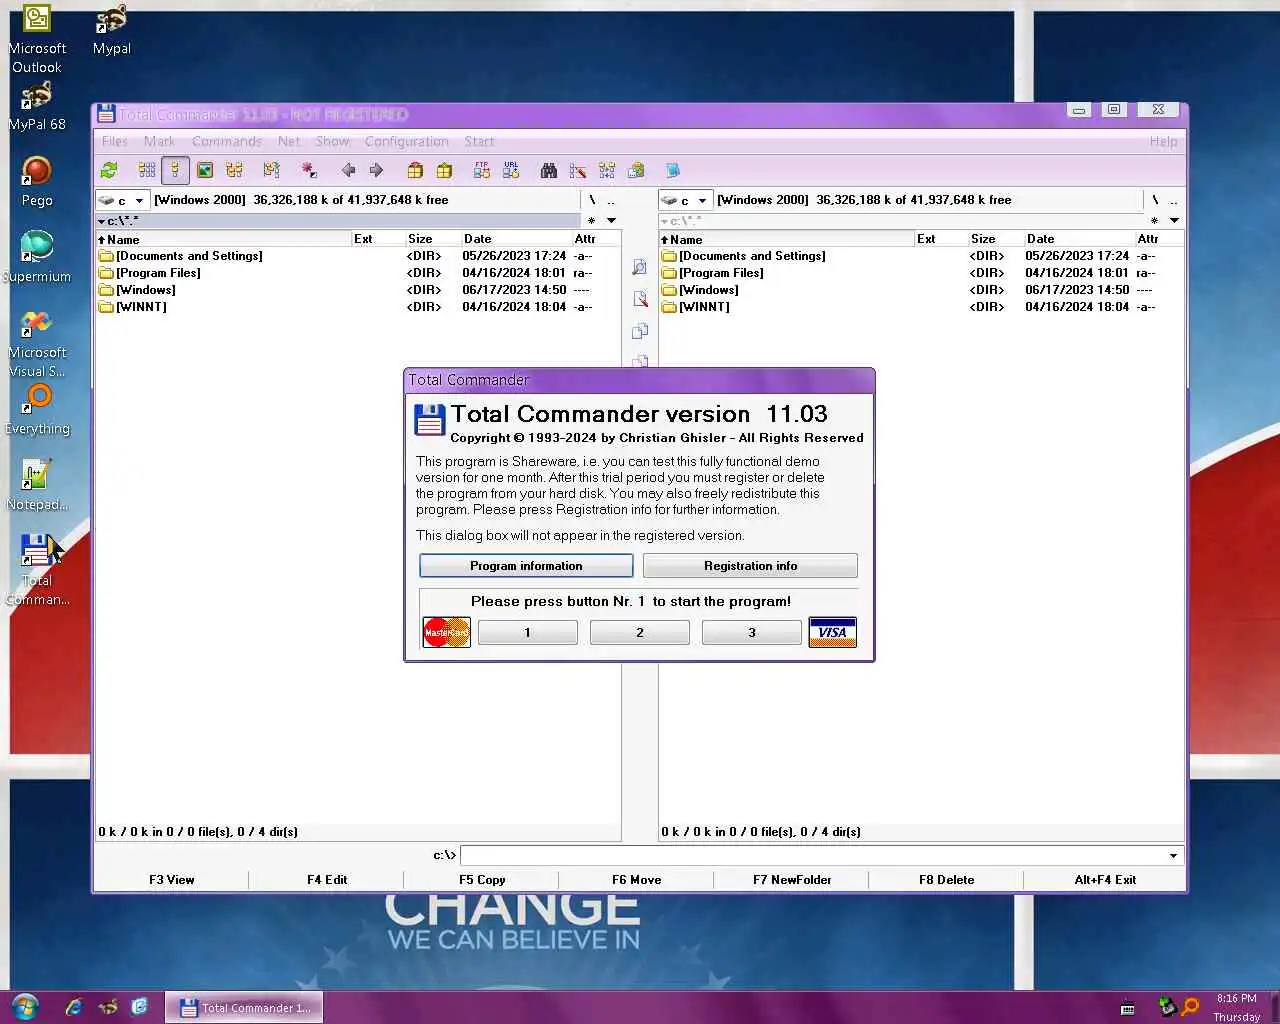Click the Copy icon in the middle button bar
This screenshot has height=1024, width=1280.
pyautogui.click(x=640, y=331)
